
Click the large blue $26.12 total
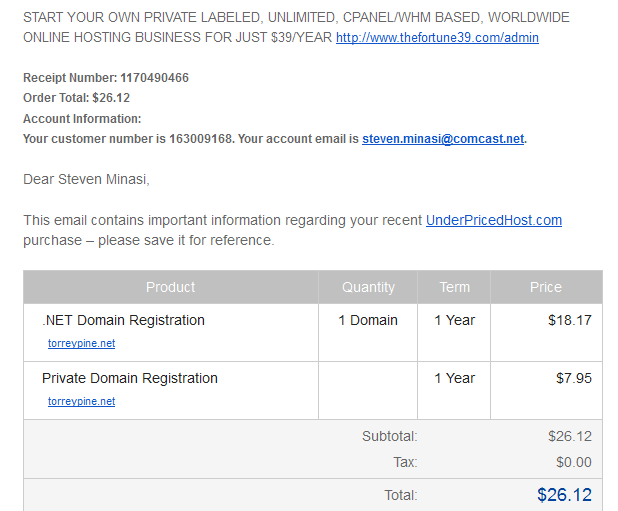(564, 495)
